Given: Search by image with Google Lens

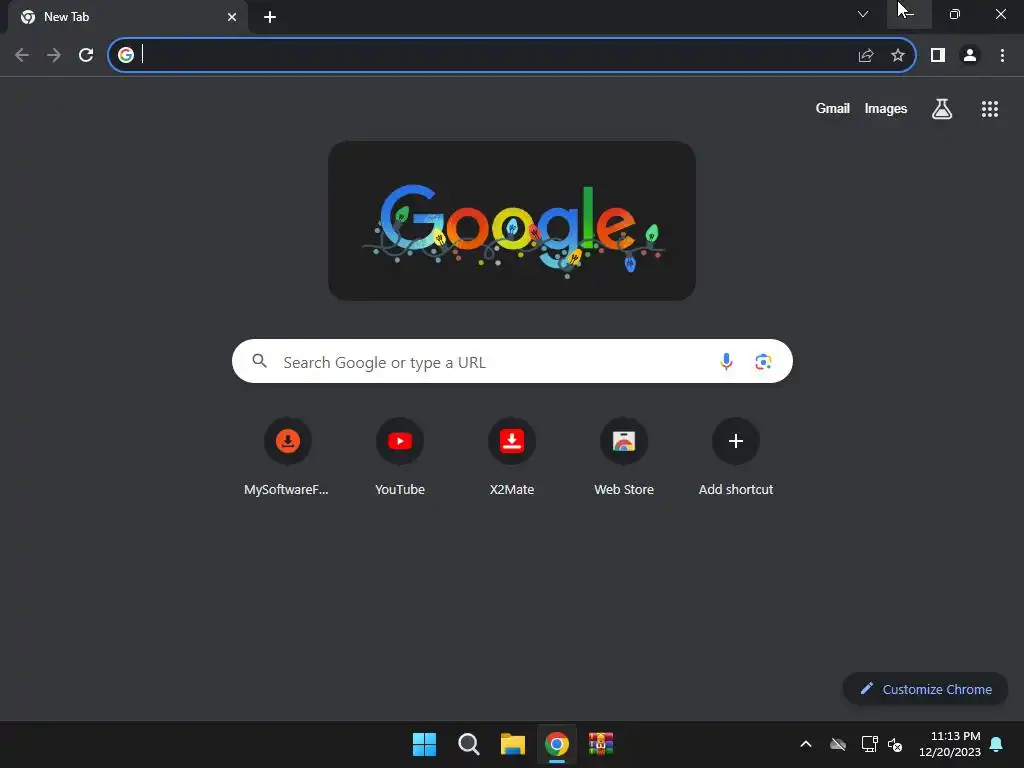Looking at the screenshot, I should [x=763, y=361].
